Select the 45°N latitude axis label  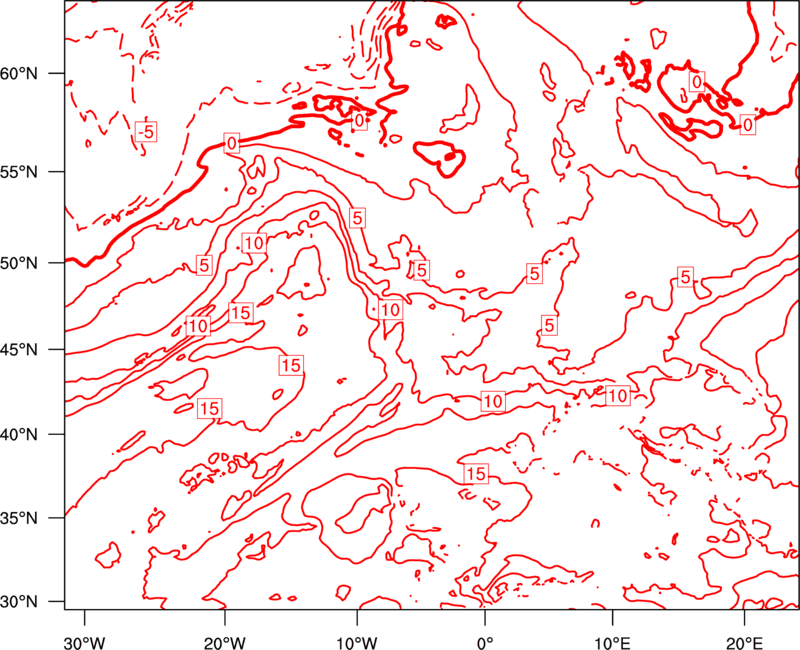(19, 350)
